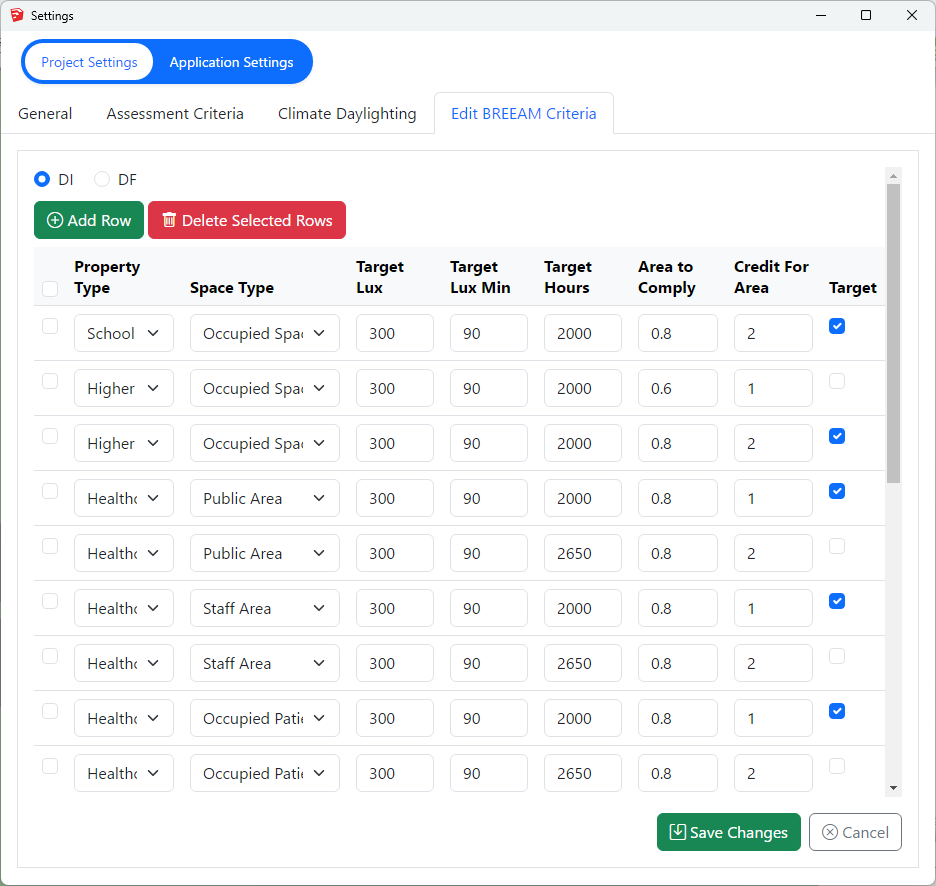Expand the first Public Area space type dropdown
Screen dimensions: 936x886
pos(264,498)
